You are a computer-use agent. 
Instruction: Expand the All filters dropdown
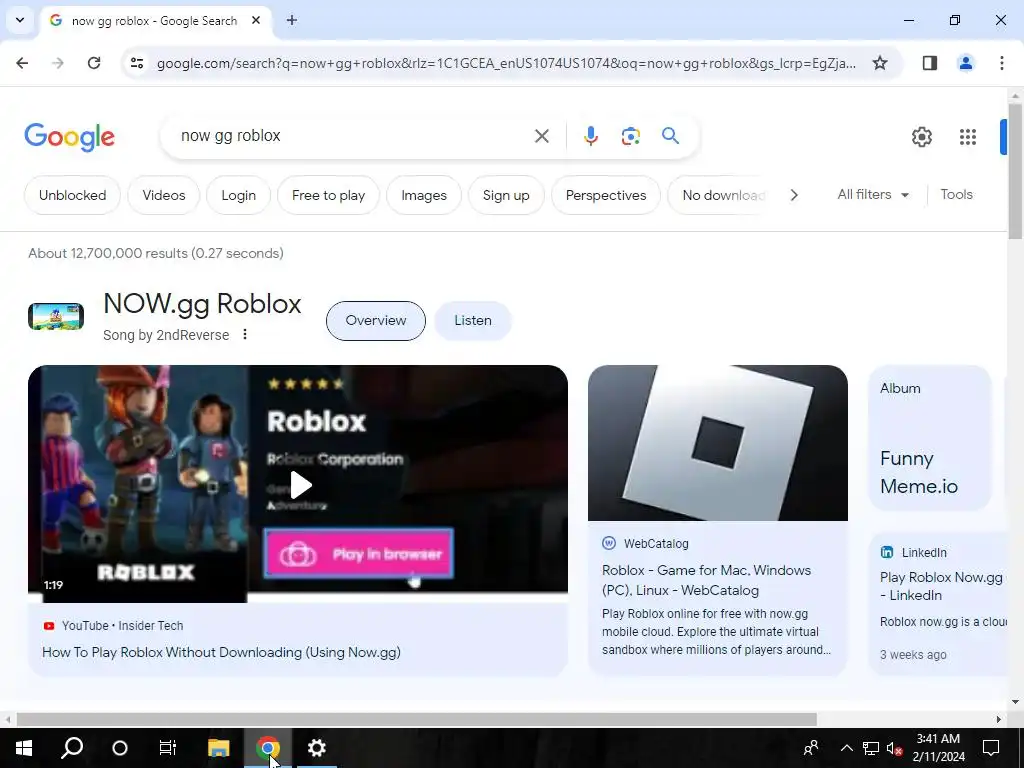(873, 195)
